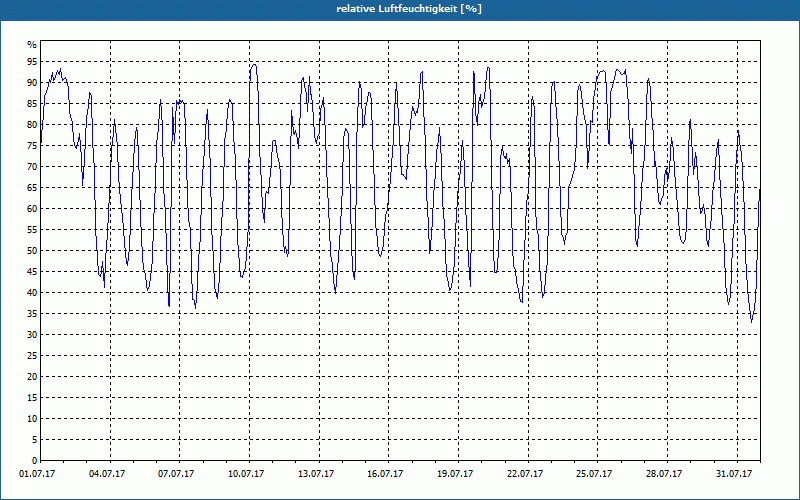Viewport: 800px width, 500px height.
Task: Click the date label 13.07.17
Action: pyautogui.click(x=316, y=474)
